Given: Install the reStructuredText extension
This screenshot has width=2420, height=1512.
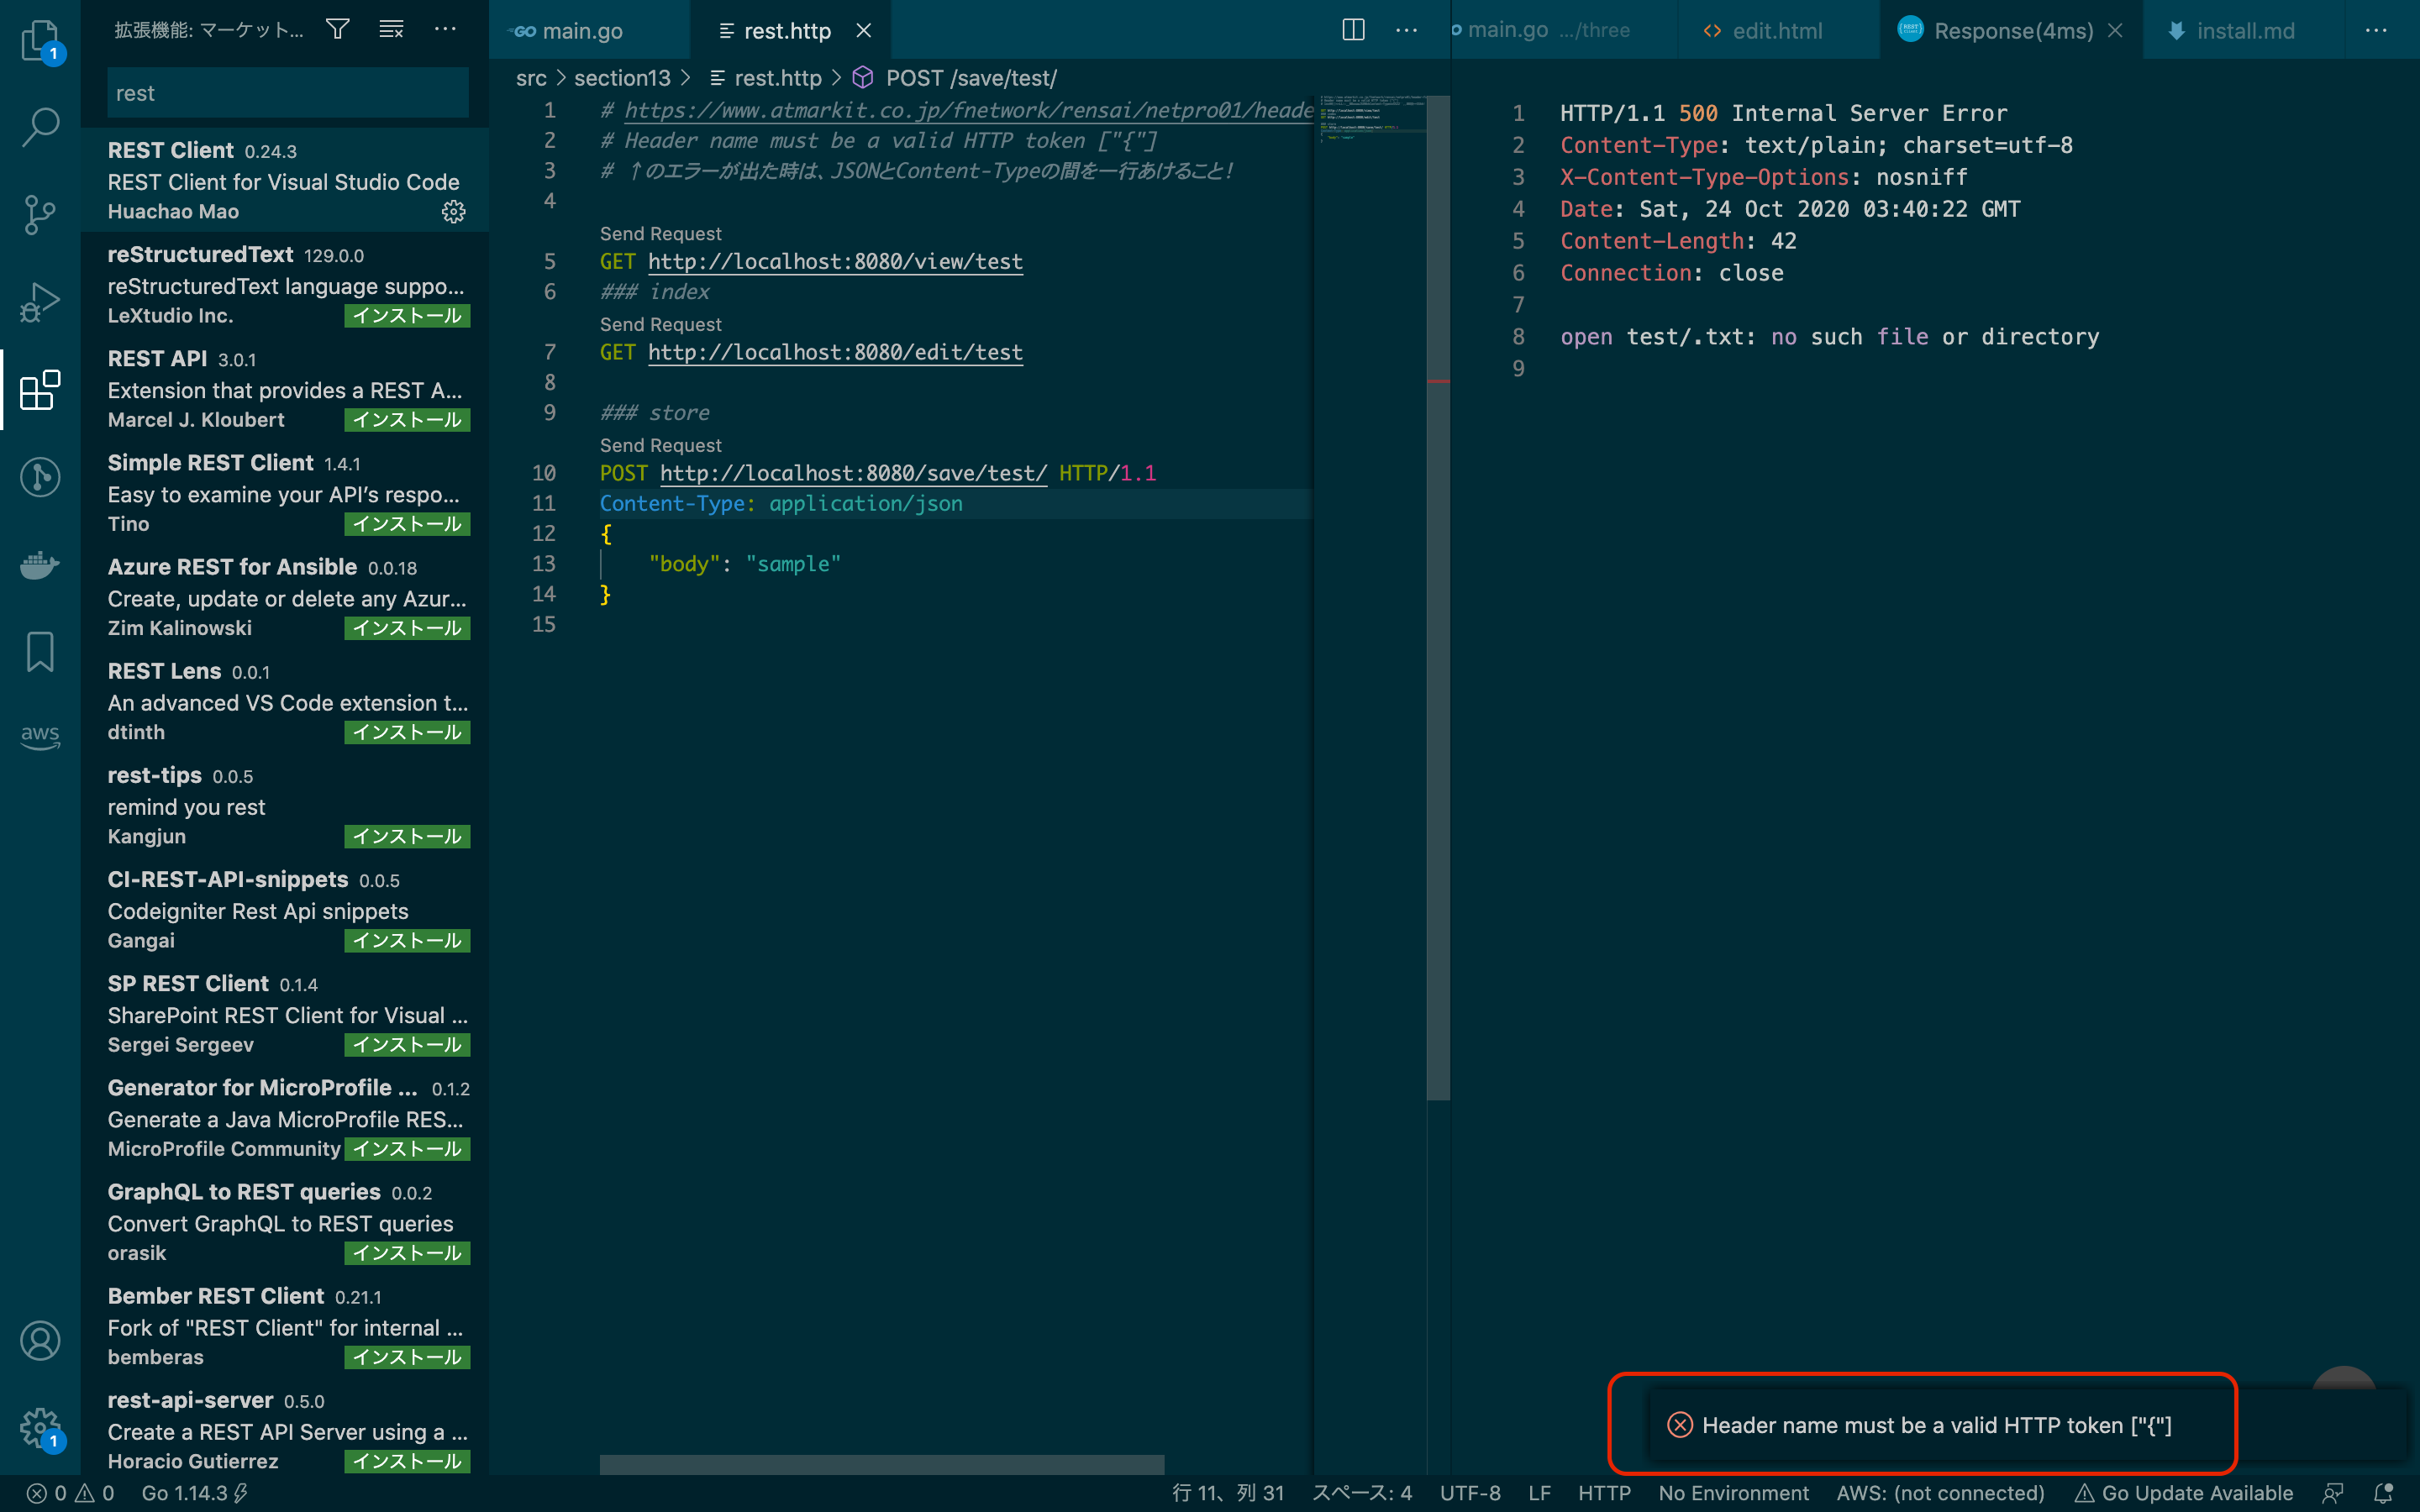Looking at the screenshot, I should [x=406, y=315].
